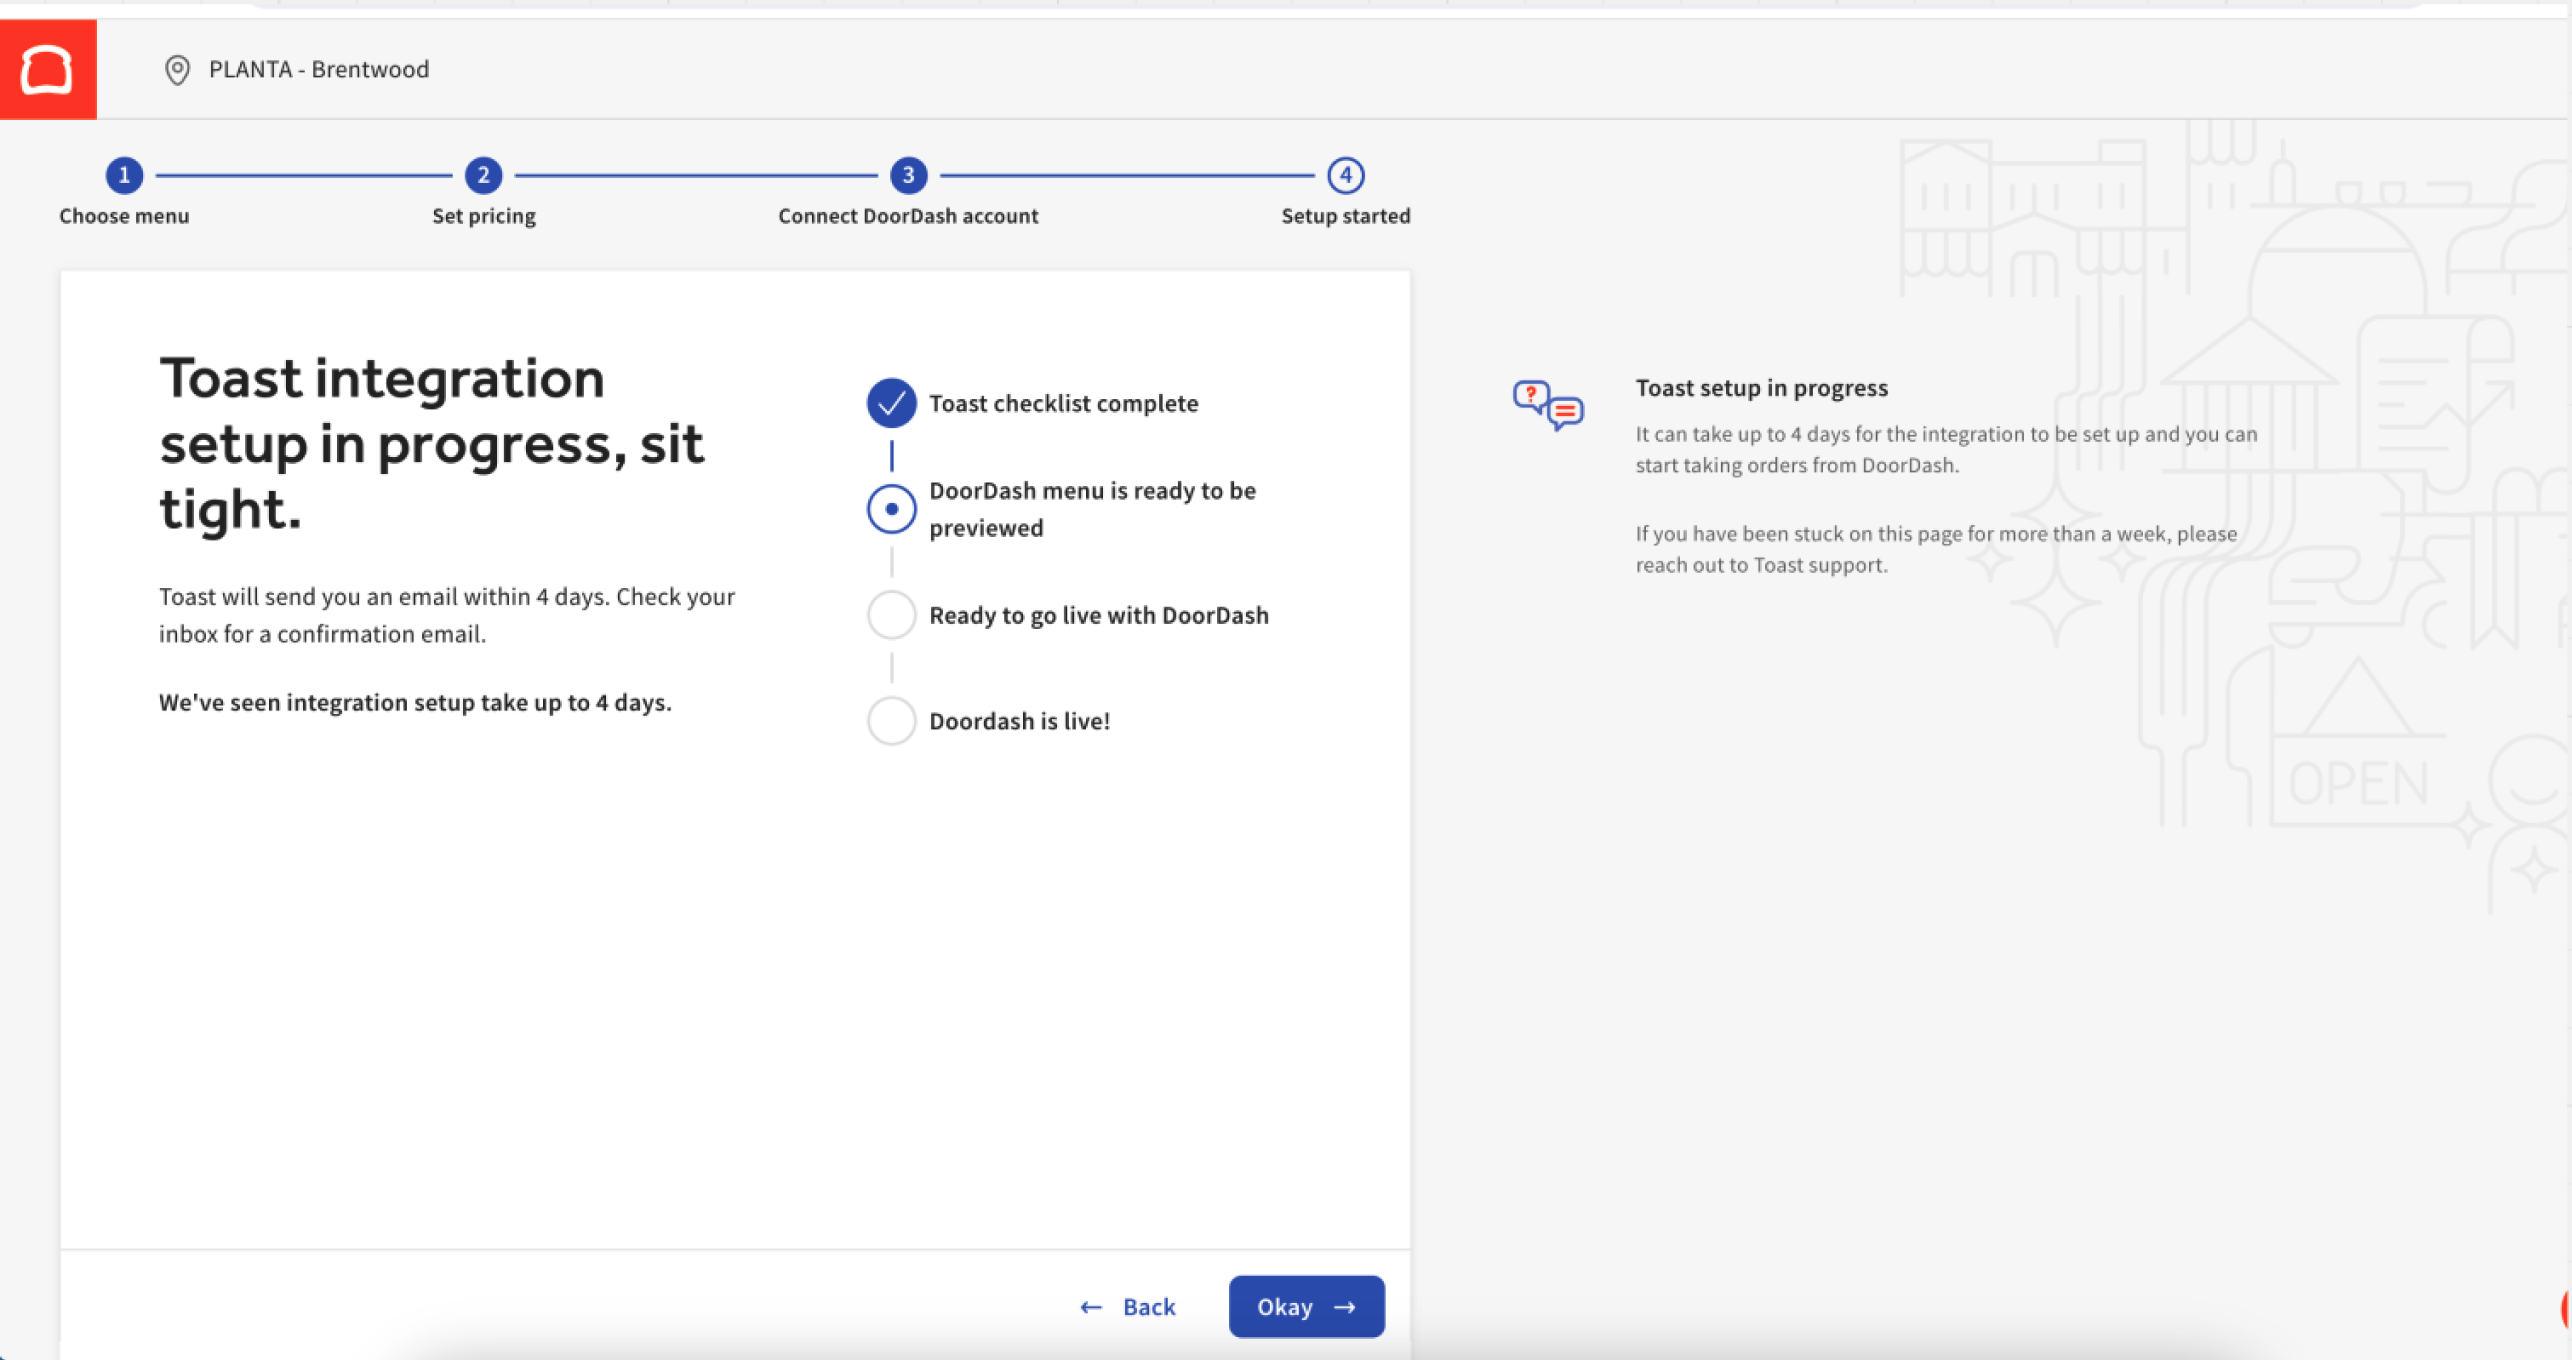
Task: Click the checkmark icon for Toast checklist complete
Action: [890, 402]
